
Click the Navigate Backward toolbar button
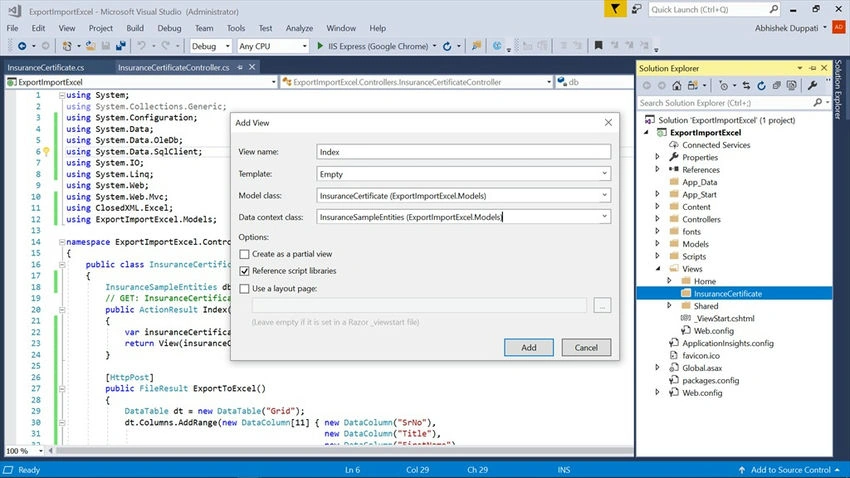click(22, 46)
